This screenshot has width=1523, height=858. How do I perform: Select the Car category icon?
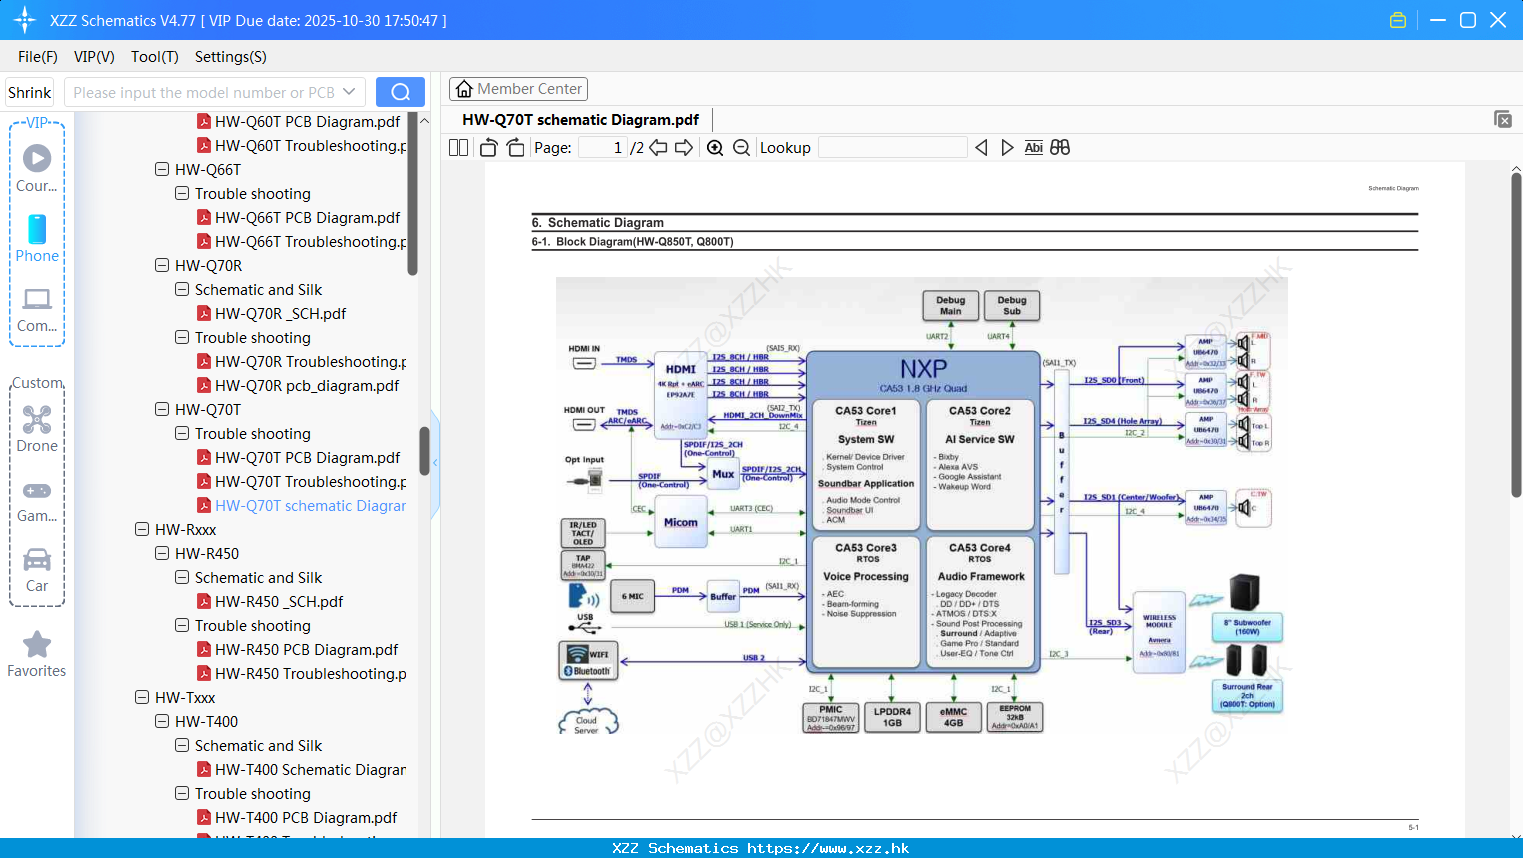(x=37, y=570)
